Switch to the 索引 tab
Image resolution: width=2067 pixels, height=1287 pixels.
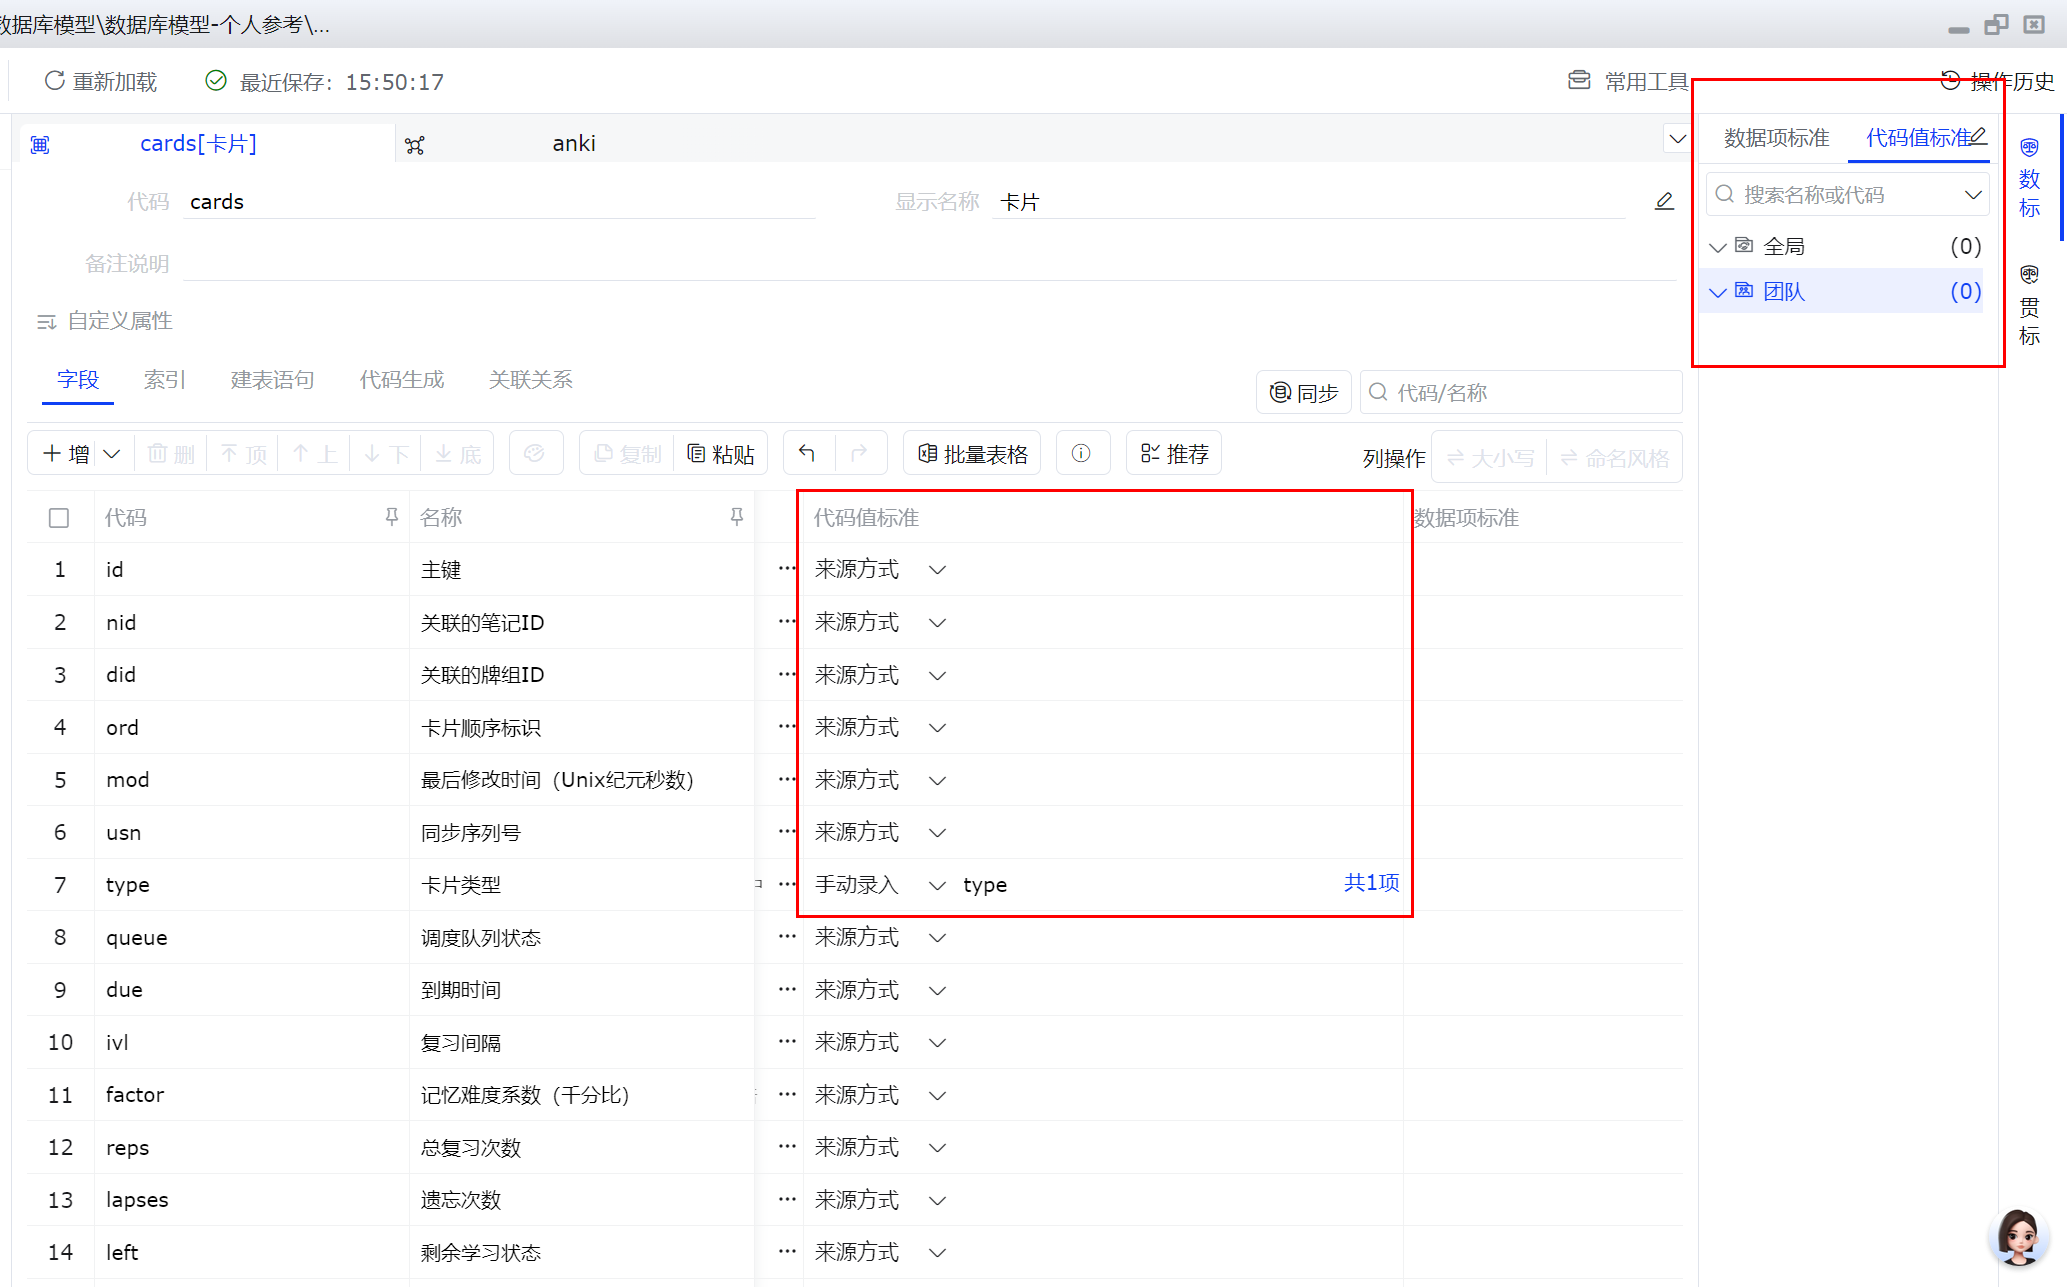(165, 380)
